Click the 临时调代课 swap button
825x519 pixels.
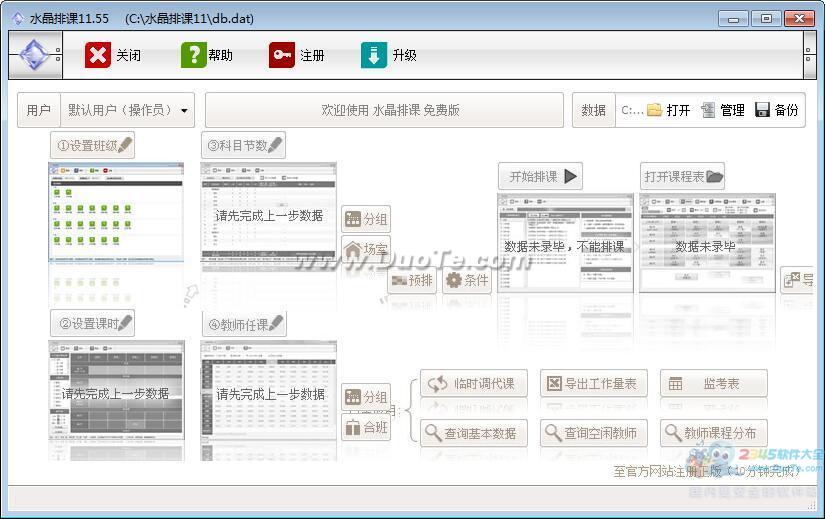(474, 383)
